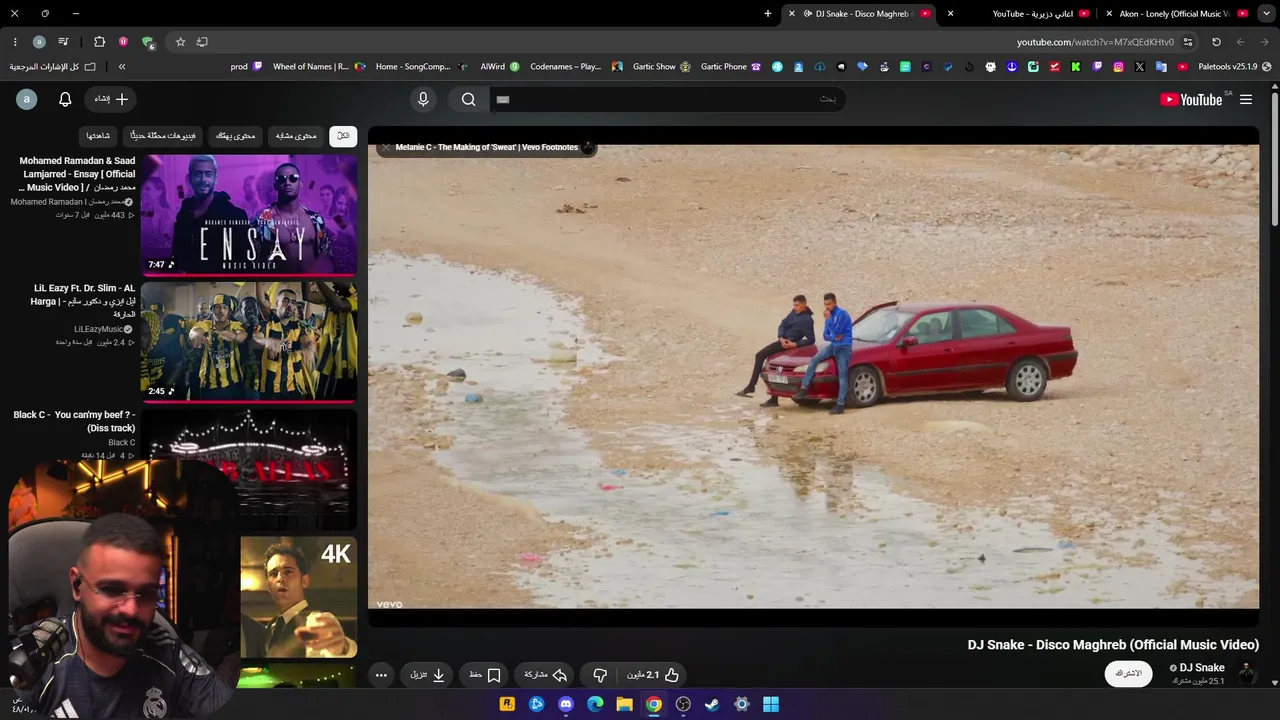
Task: Open the YouTube account avatar menu
Action: (27, 99)
